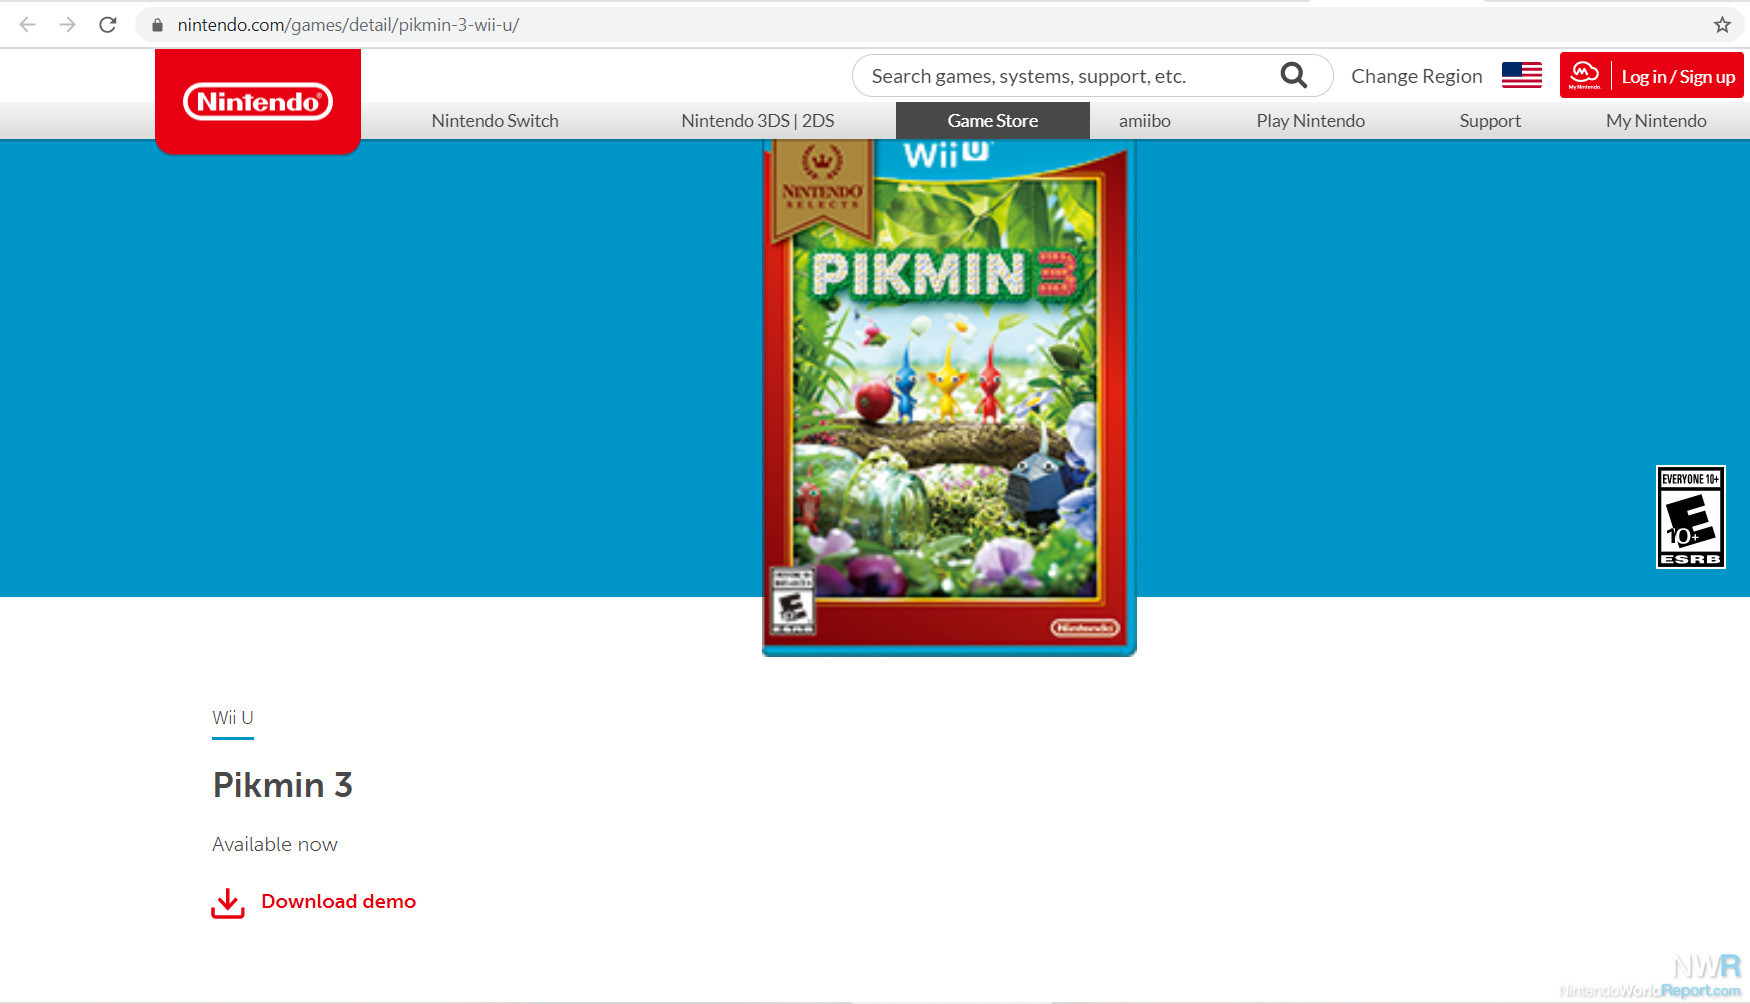The height and width of the screenshot is (1004, 1750).
Task: Click the Change Region link
Action: pos(1417,76)
